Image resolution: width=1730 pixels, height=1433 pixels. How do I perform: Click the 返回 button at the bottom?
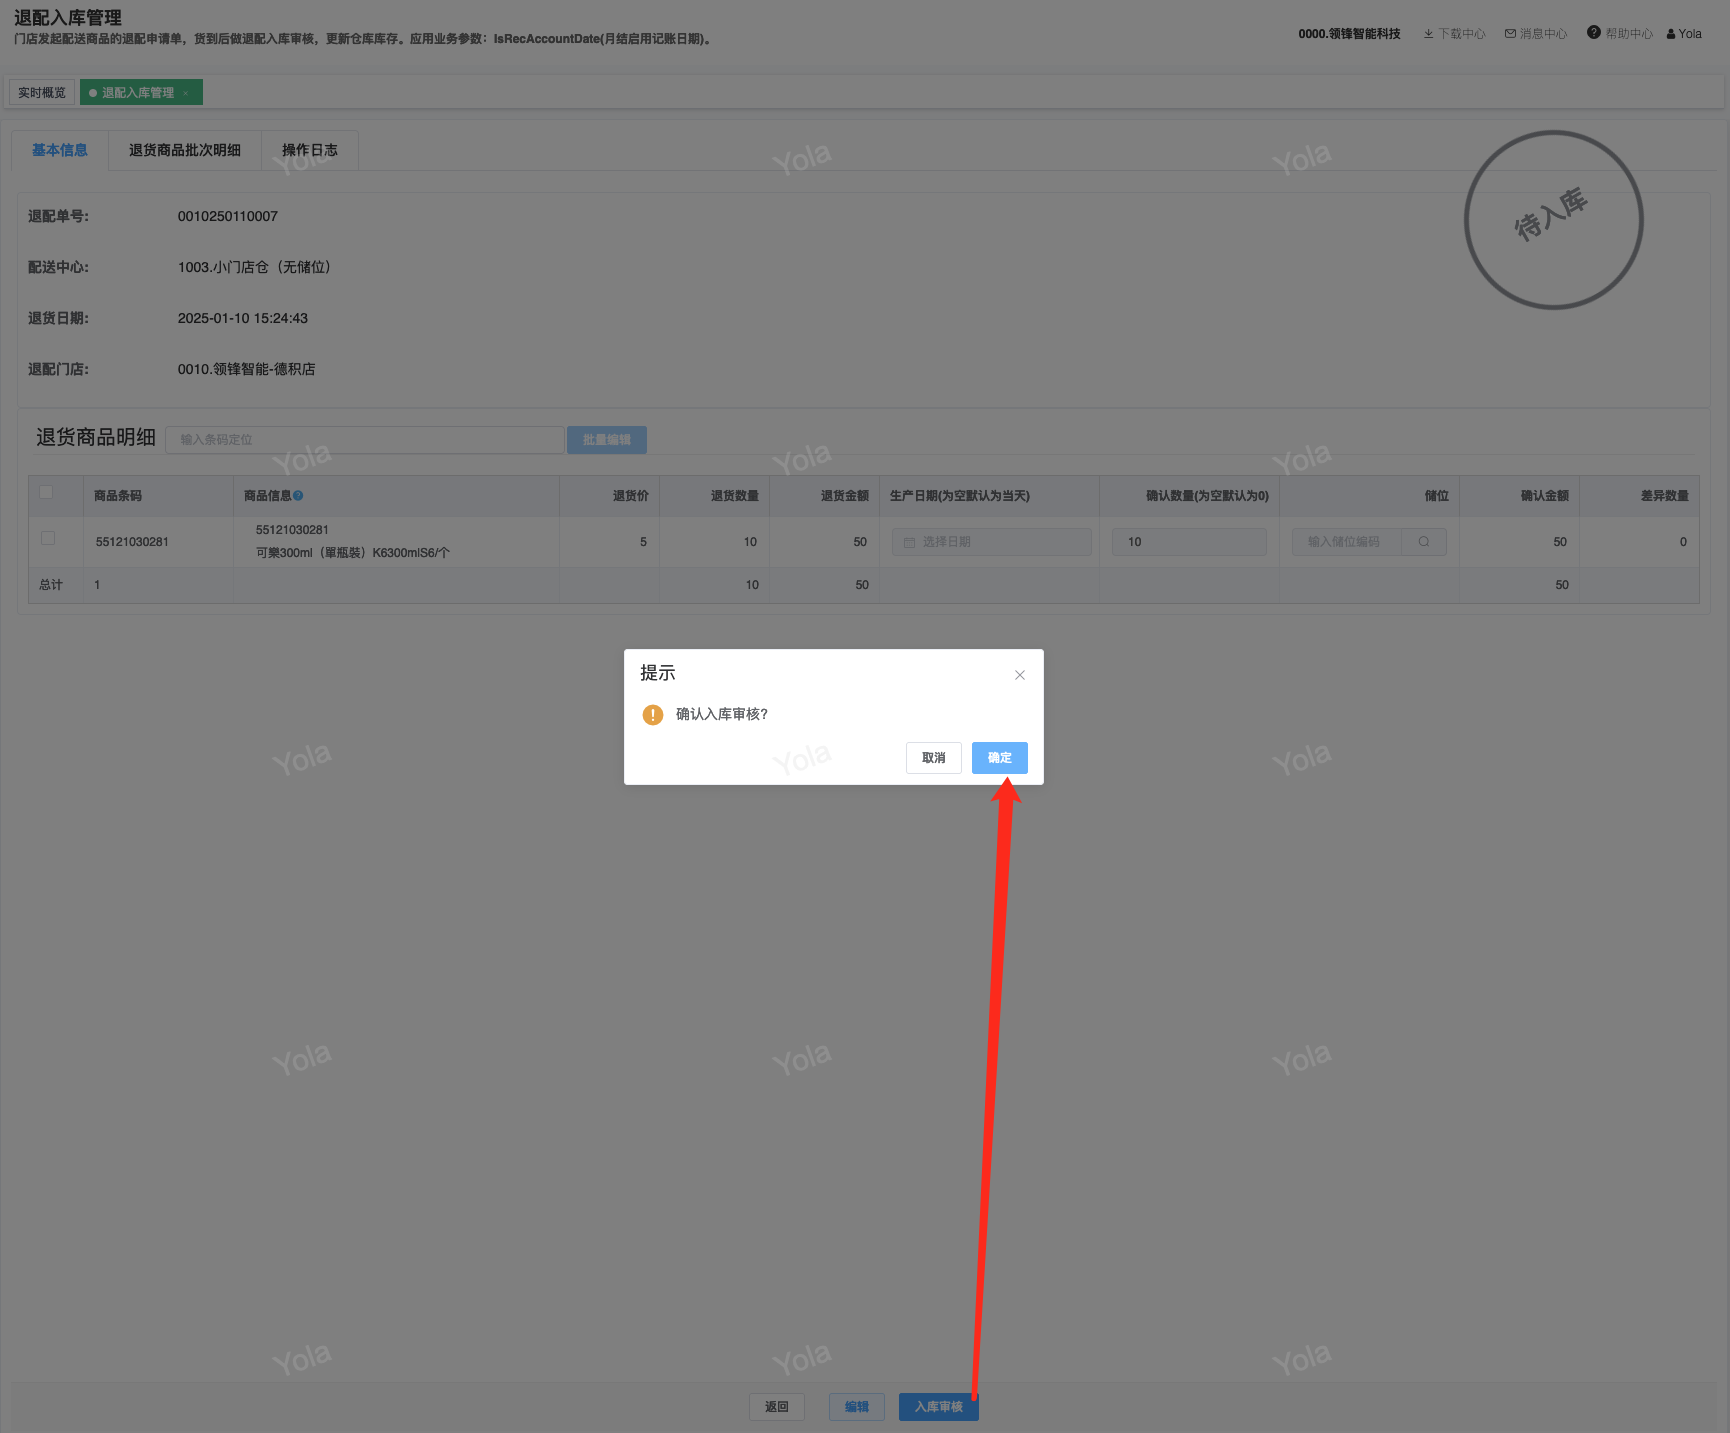(x=777, y=1407)
